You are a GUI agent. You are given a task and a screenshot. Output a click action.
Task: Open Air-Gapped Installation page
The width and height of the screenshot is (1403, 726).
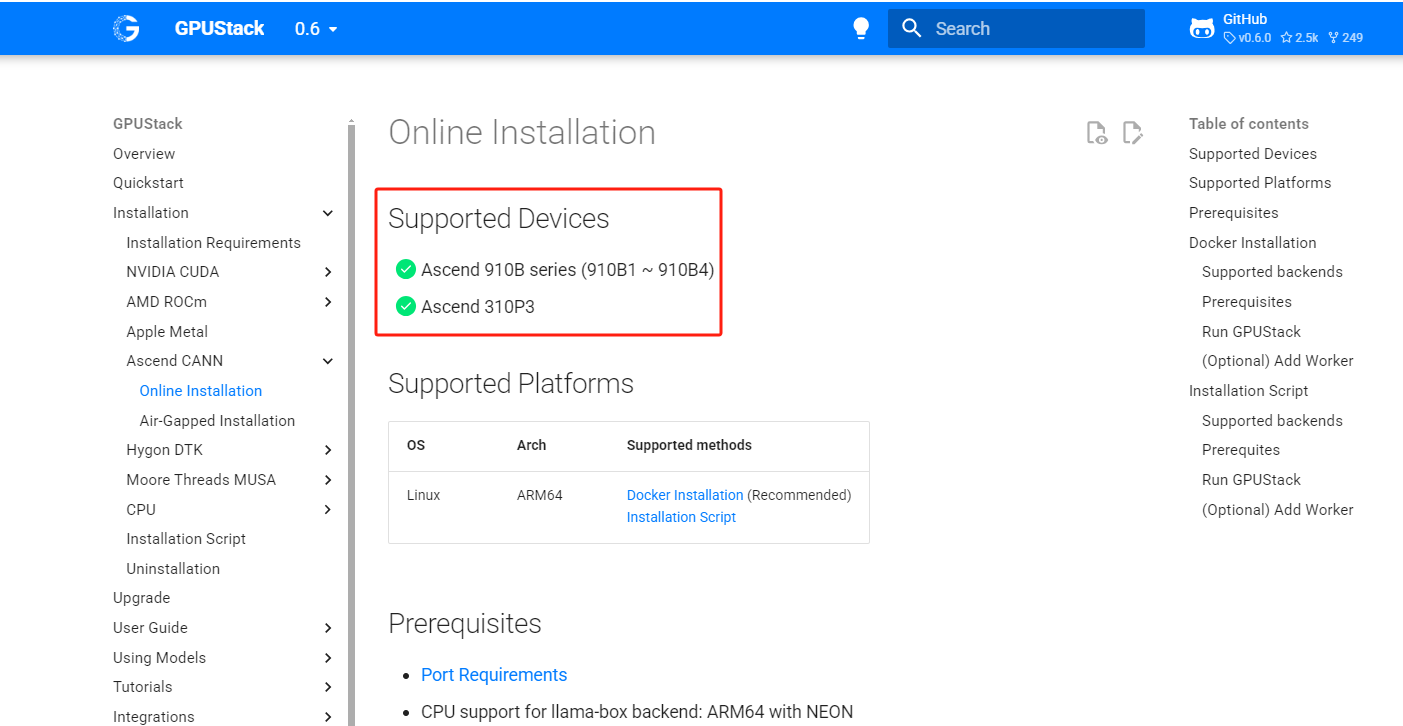217,421
